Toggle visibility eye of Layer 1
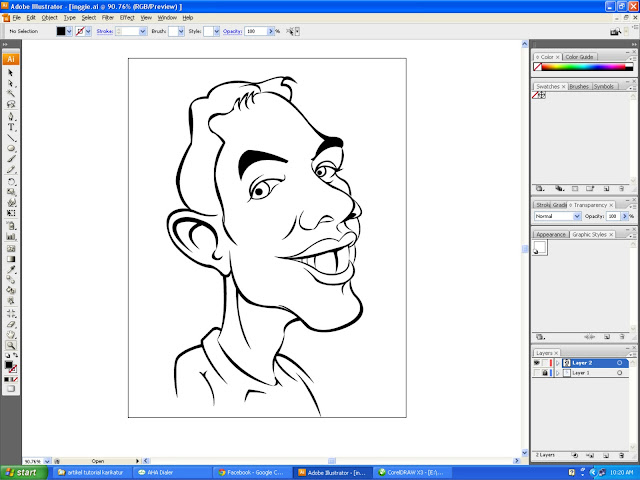 [x=537, y=373]
